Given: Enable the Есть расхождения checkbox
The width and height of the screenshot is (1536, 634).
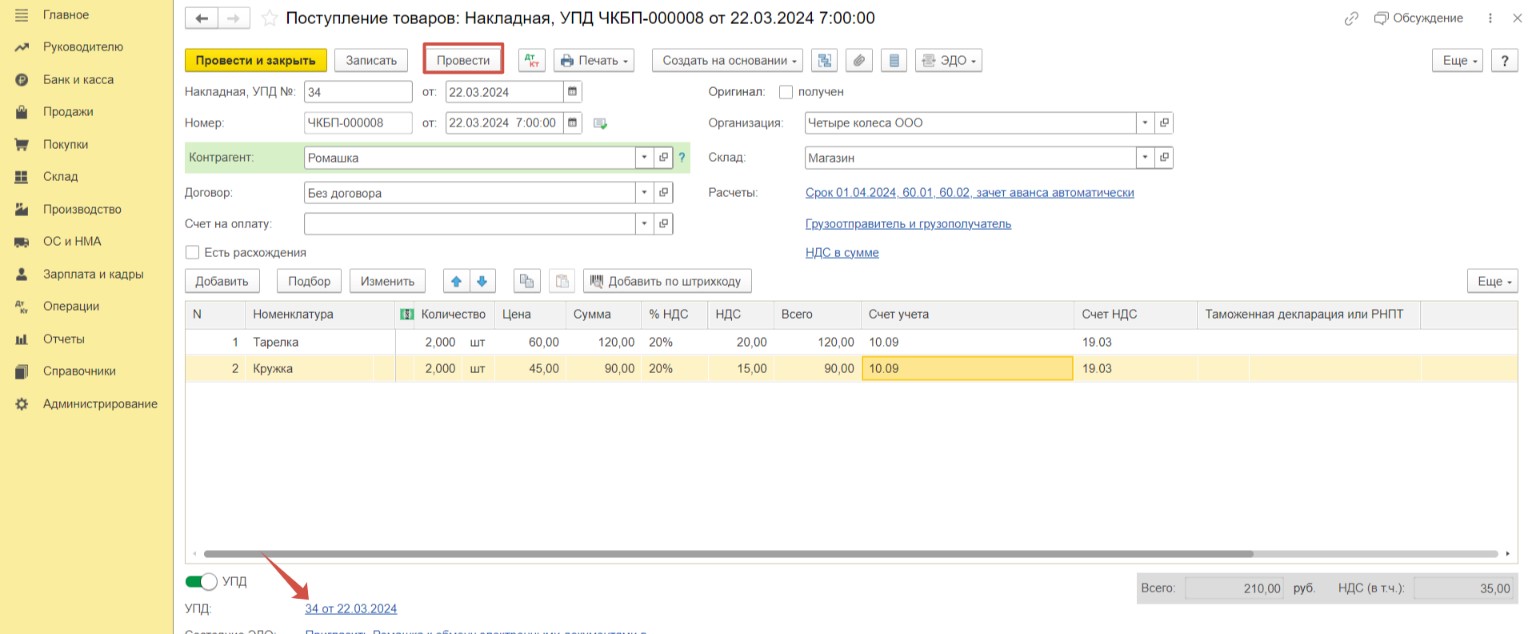Looking at the screenshot, I should pyautogui.click(x=193, y=253).
